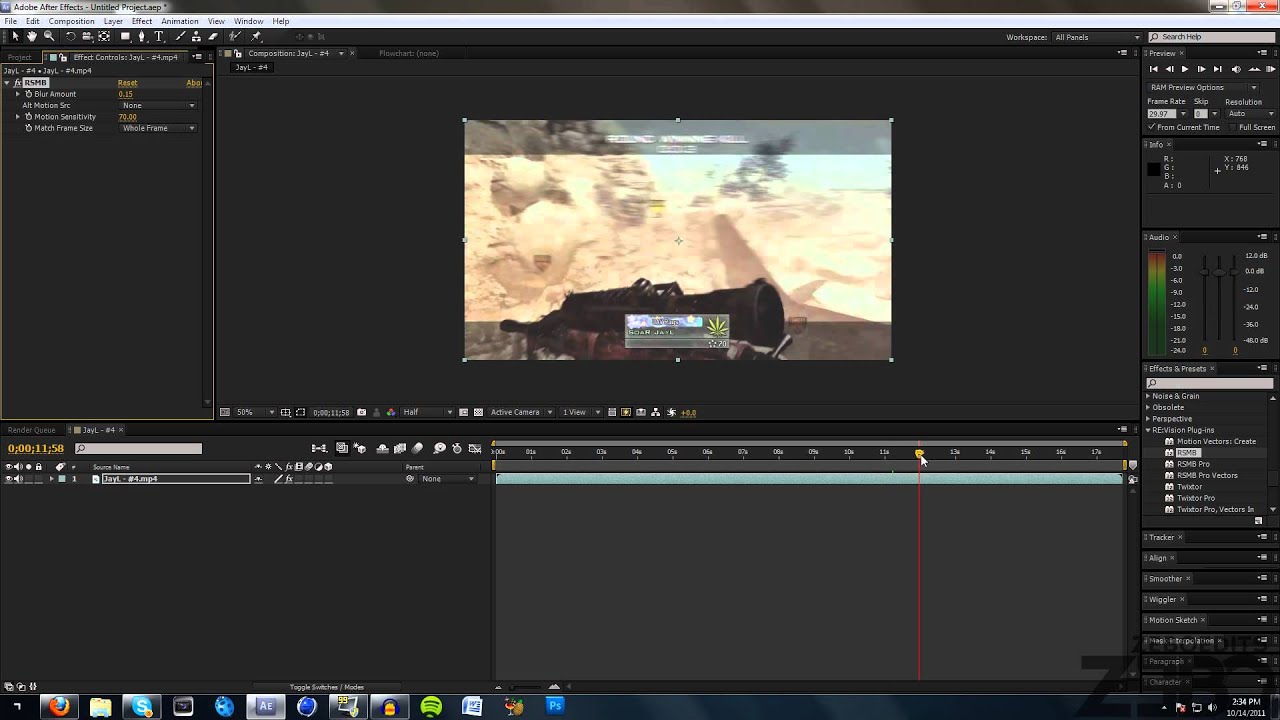Select the Twixtor effect in presets list
Screen dimensions: 1280x720
click(x=1189, y=487)
